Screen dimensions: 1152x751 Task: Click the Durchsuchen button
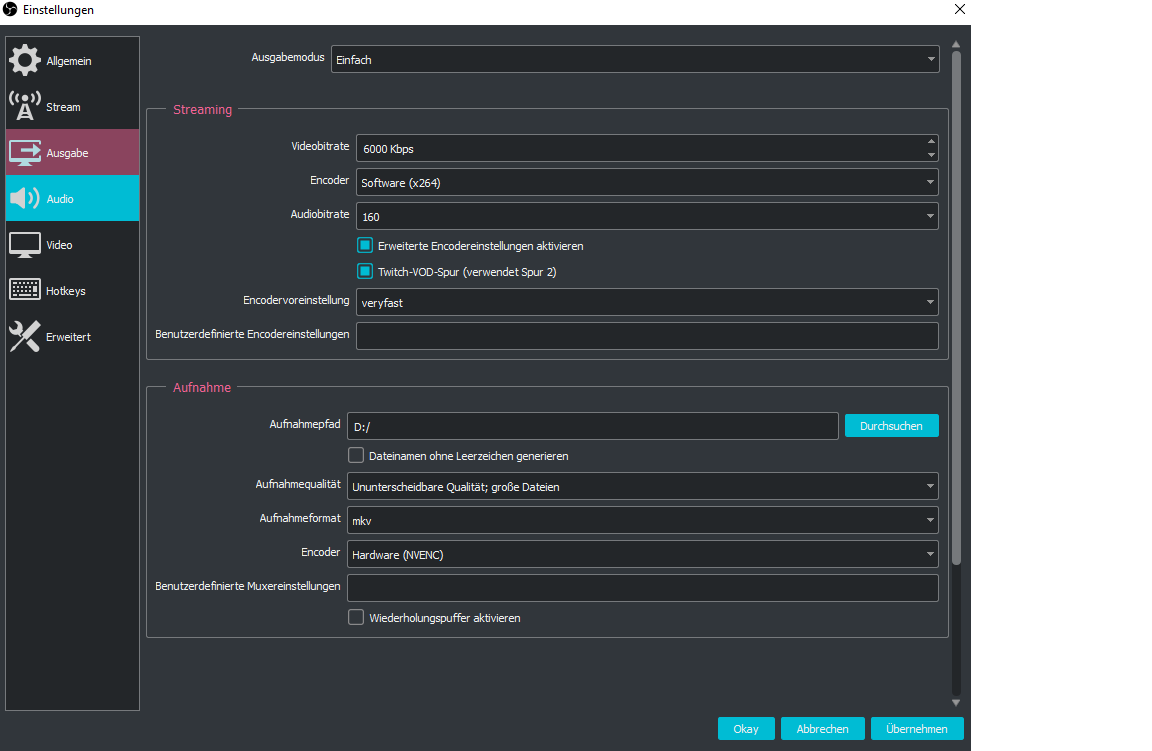[x=891, y=425]
